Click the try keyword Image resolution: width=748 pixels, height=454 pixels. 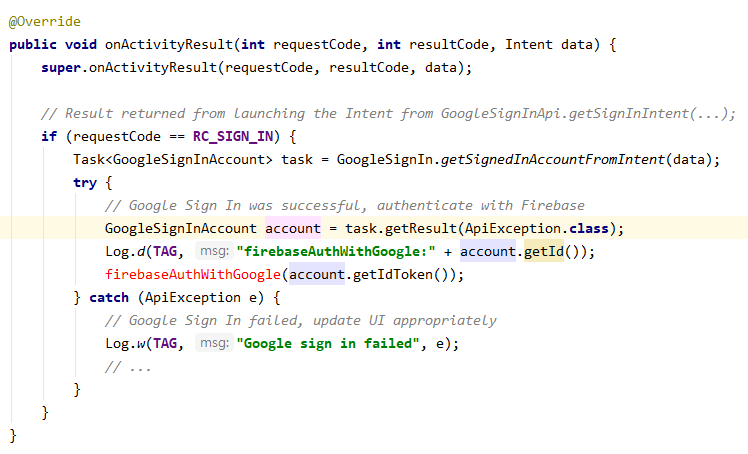[x=85, y=183]
